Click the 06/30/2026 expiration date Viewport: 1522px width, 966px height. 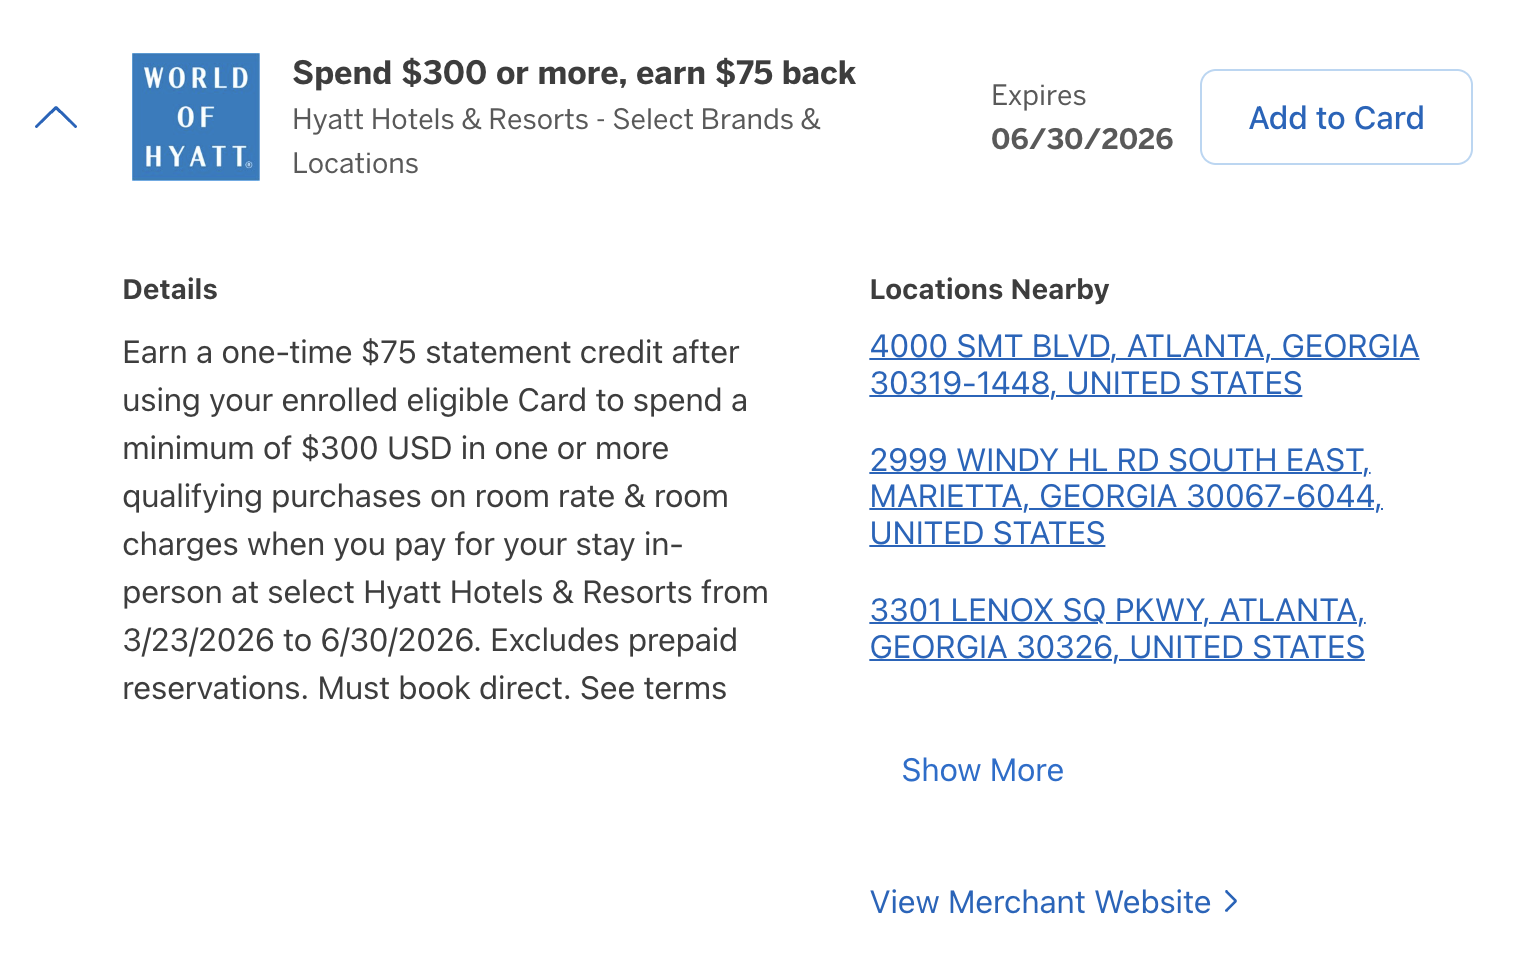pyautogui.click(x=1081, y=139)
